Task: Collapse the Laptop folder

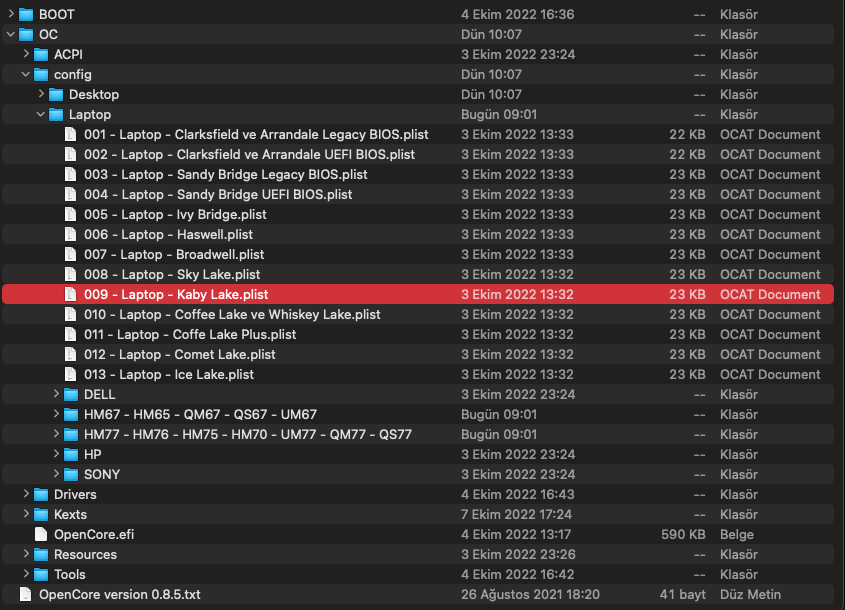Action: coord(40,114)
